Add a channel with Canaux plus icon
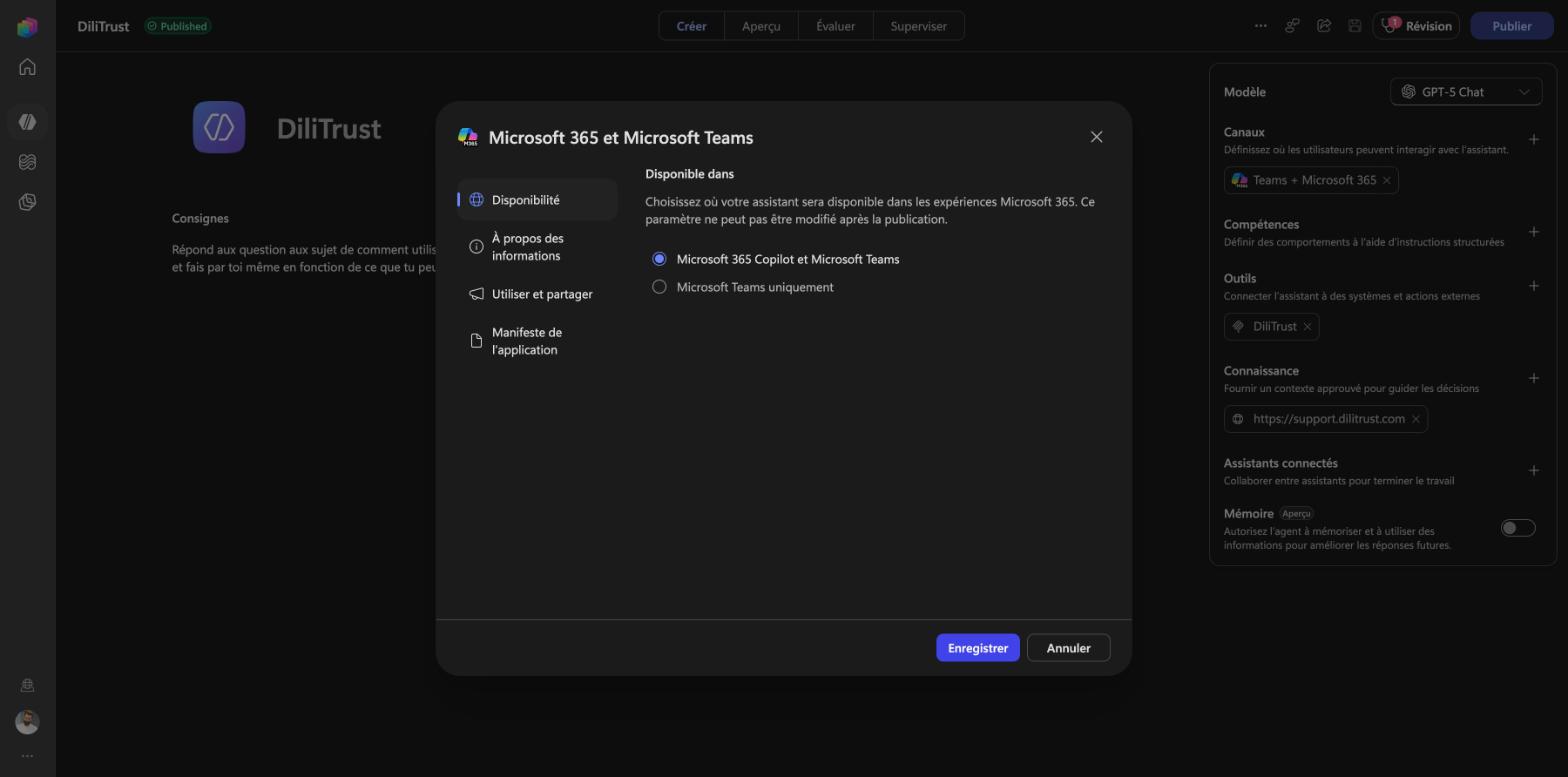Viewport: 1568px width, 777px height. coord(1533,140)
